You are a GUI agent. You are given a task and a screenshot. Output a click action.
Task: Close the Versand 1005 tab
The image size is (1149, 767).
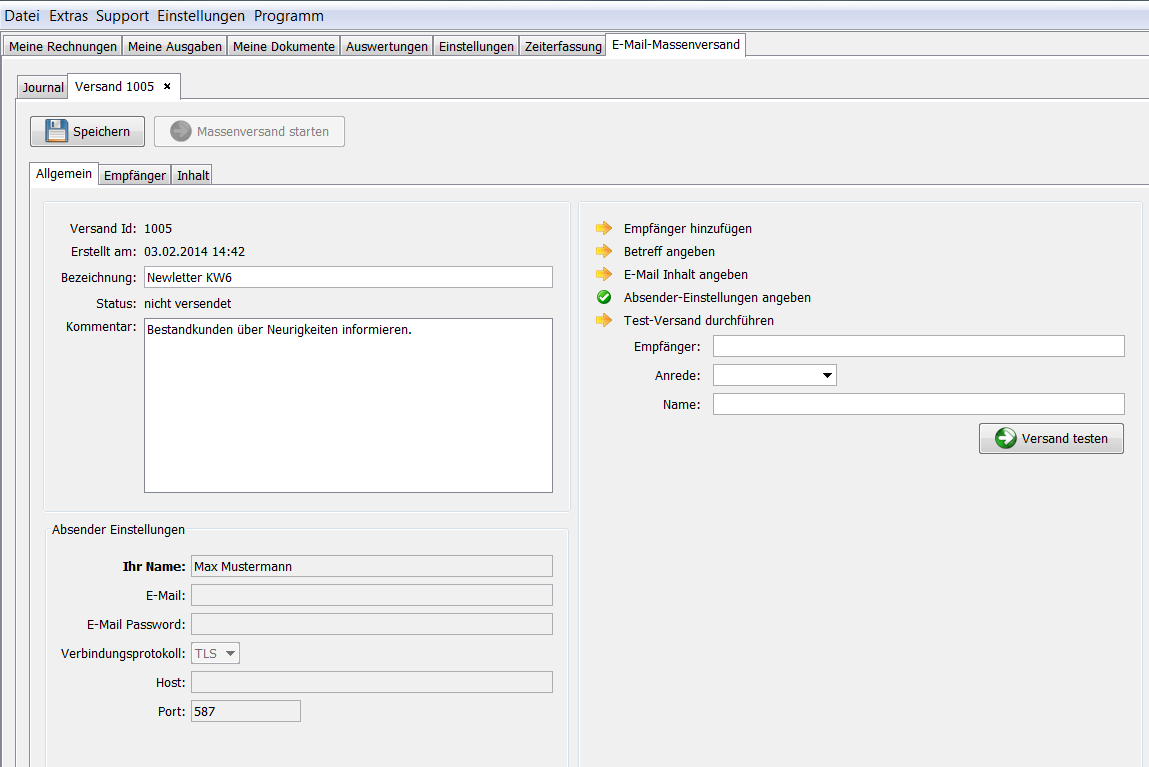click(167, 87)
